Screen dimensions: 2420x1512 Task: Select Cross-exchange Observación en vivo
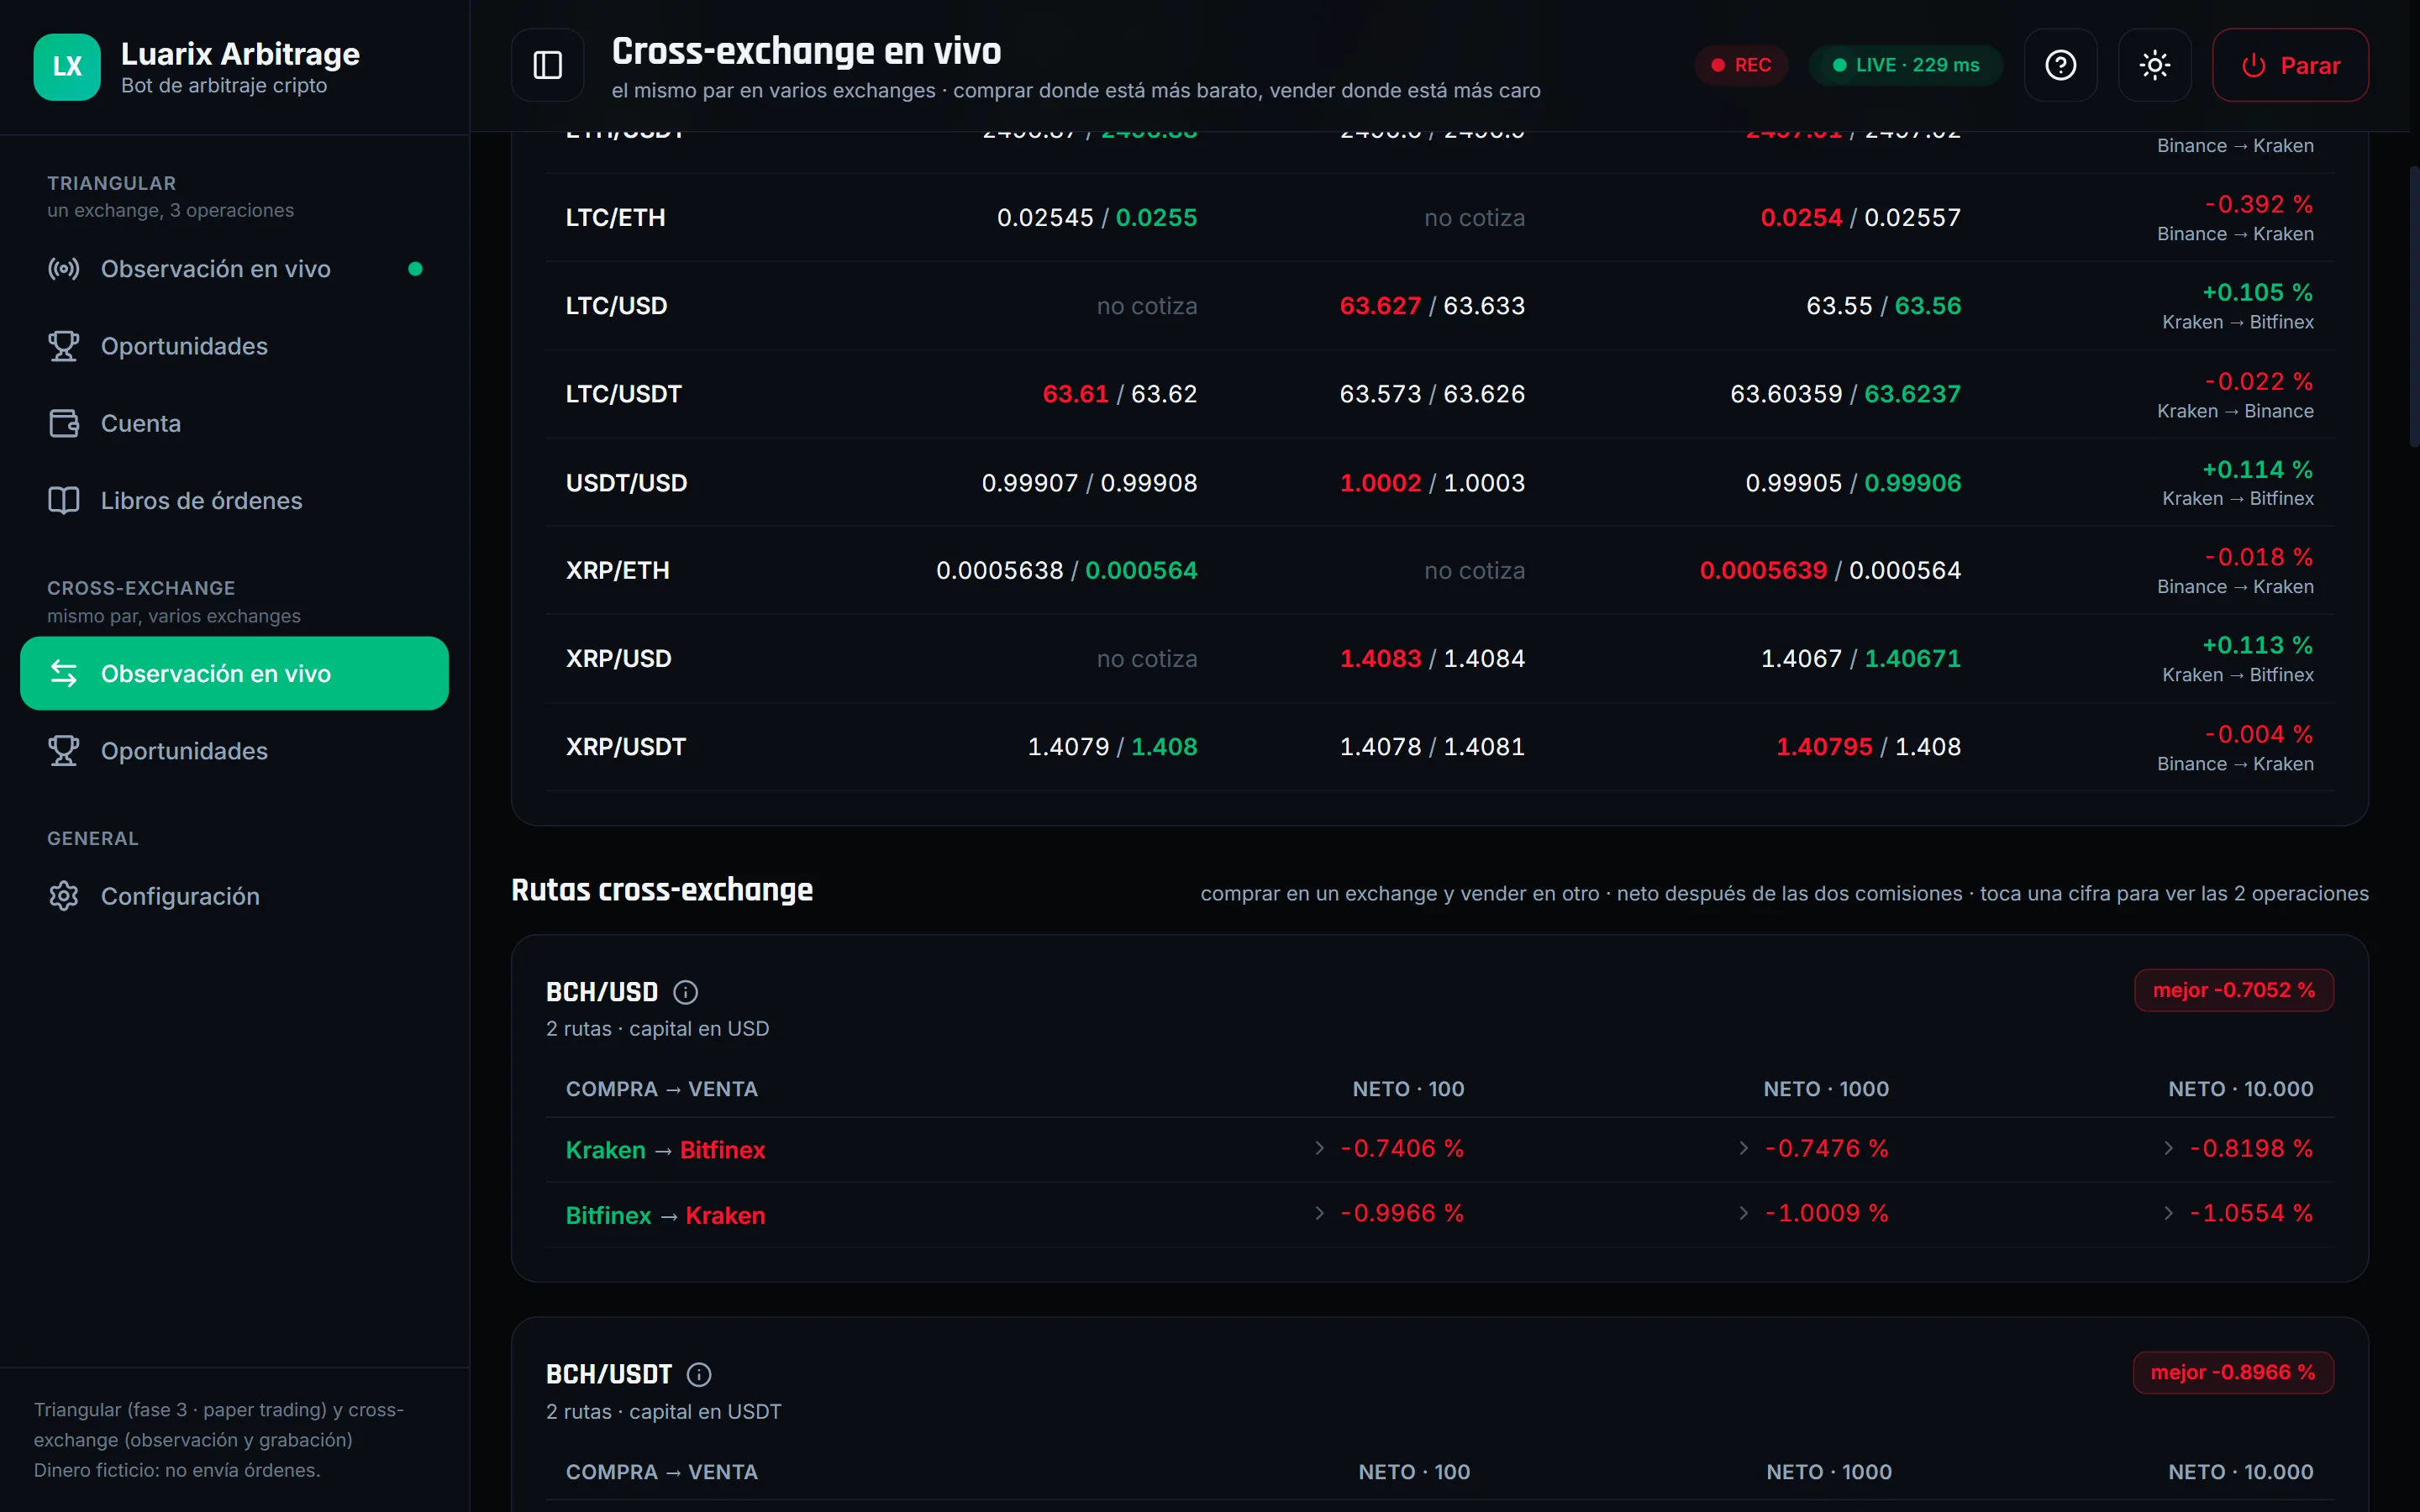[234, 673]
